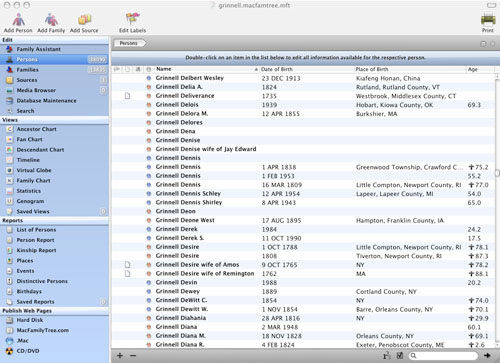Open the Kinship Report

[x=54, y=250]
